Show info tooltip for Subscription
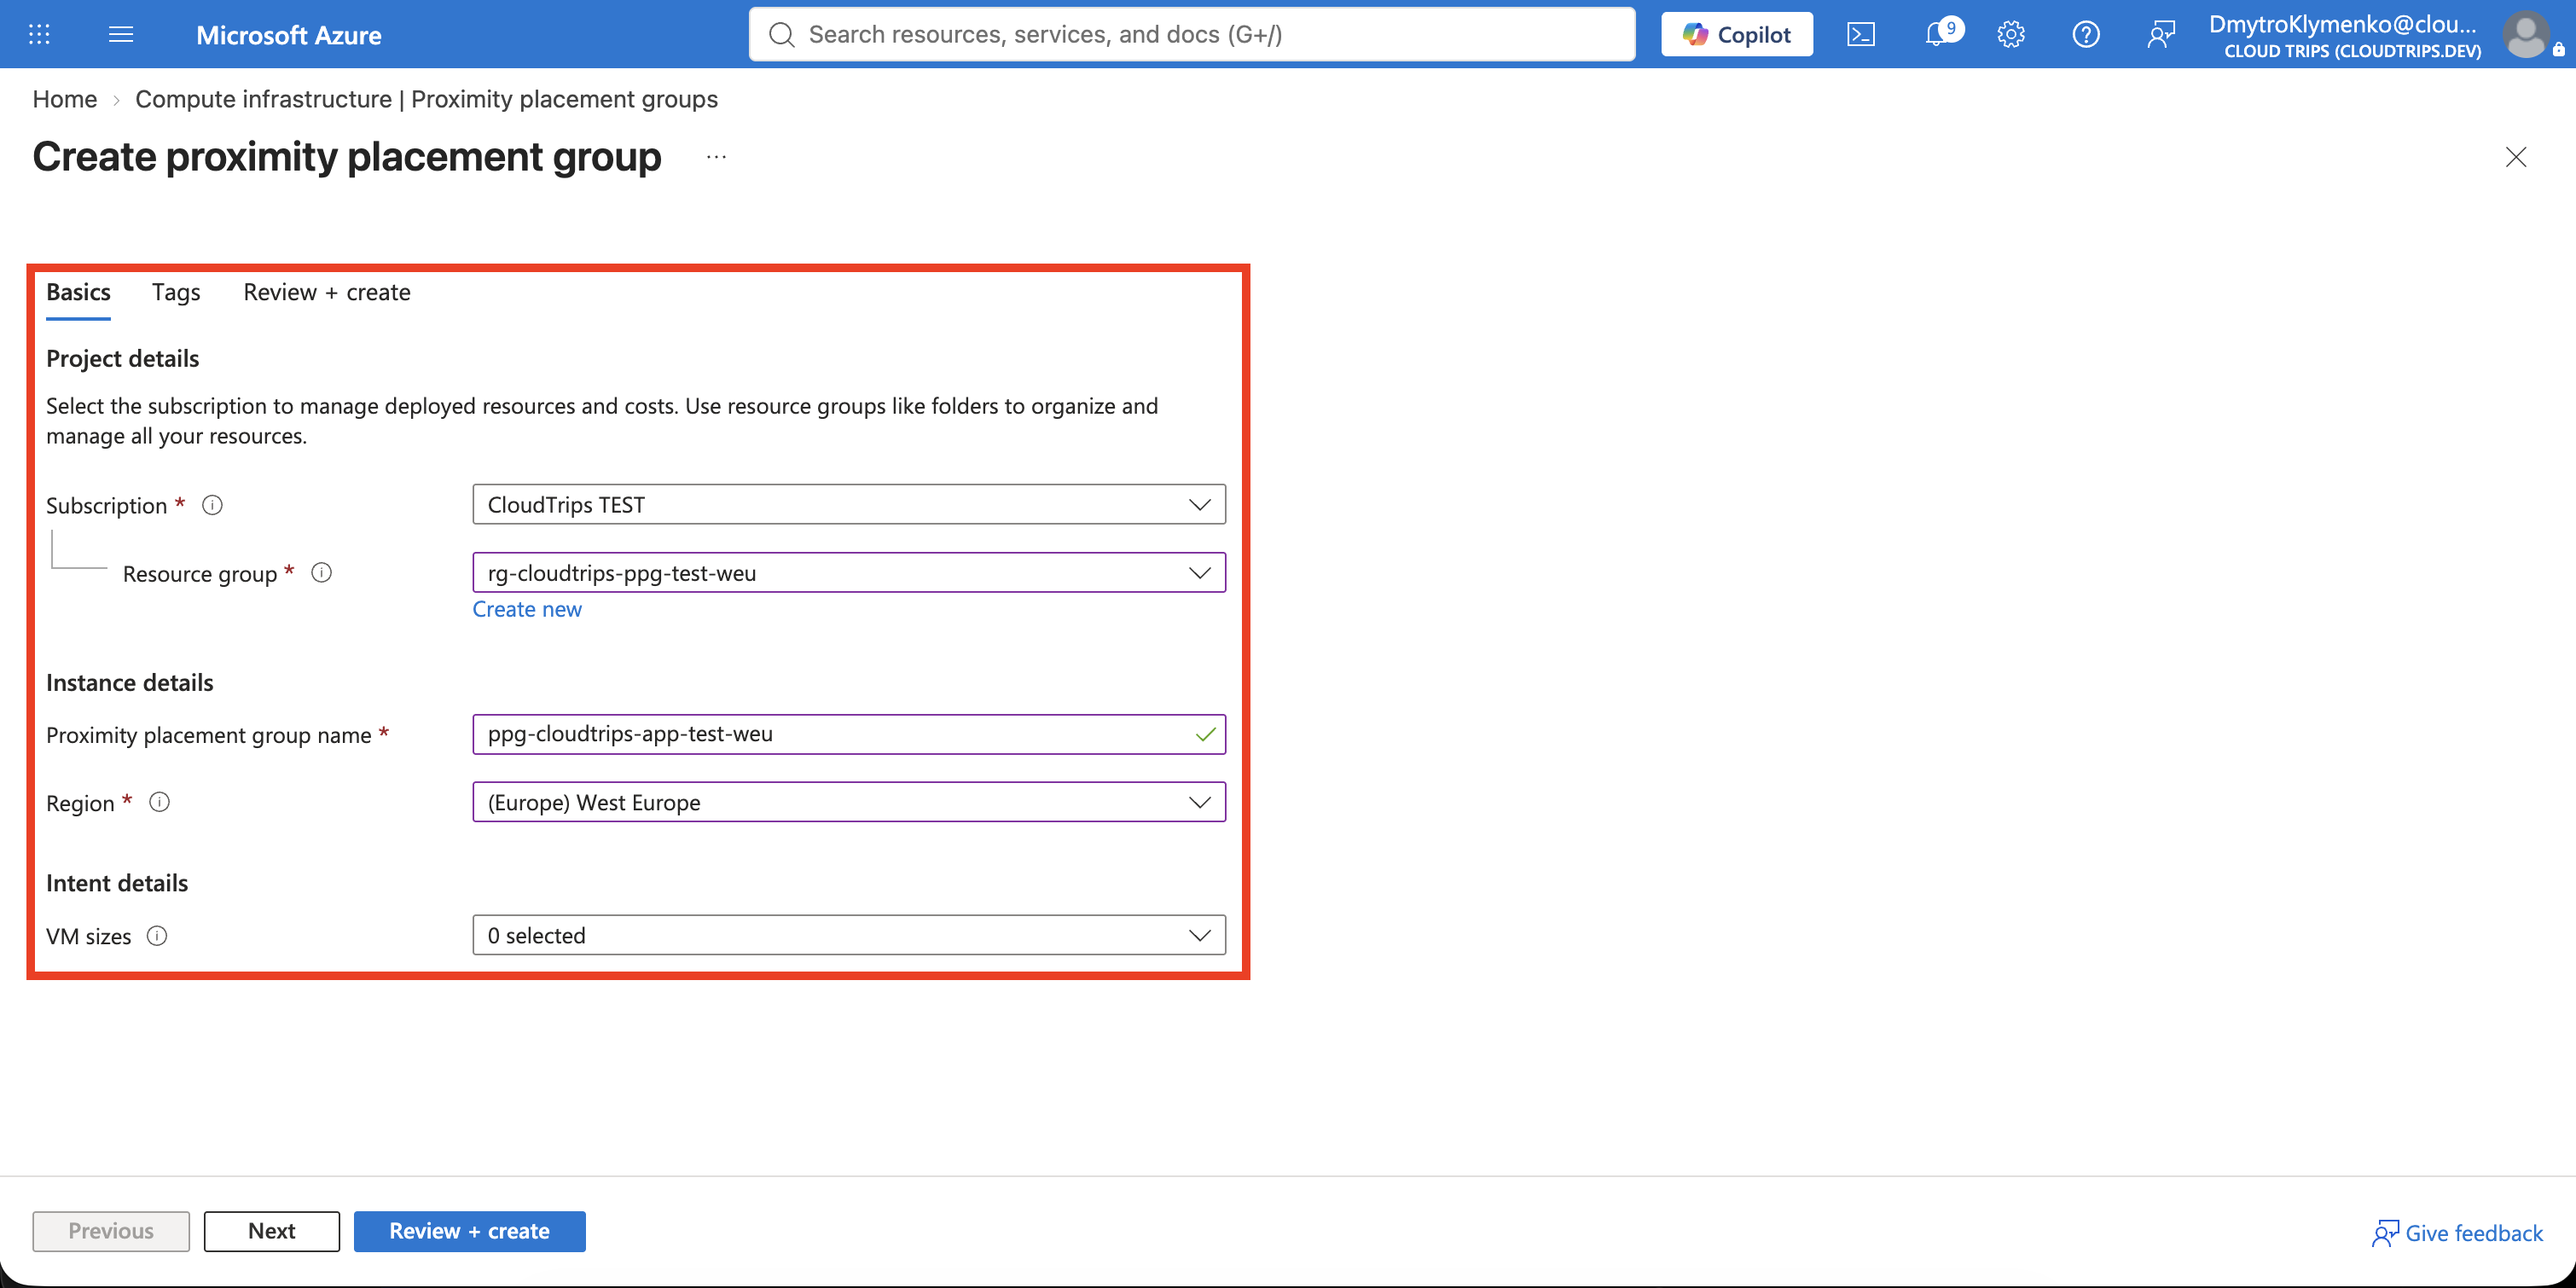2576x1288 pixels. [x=212, y=505]
